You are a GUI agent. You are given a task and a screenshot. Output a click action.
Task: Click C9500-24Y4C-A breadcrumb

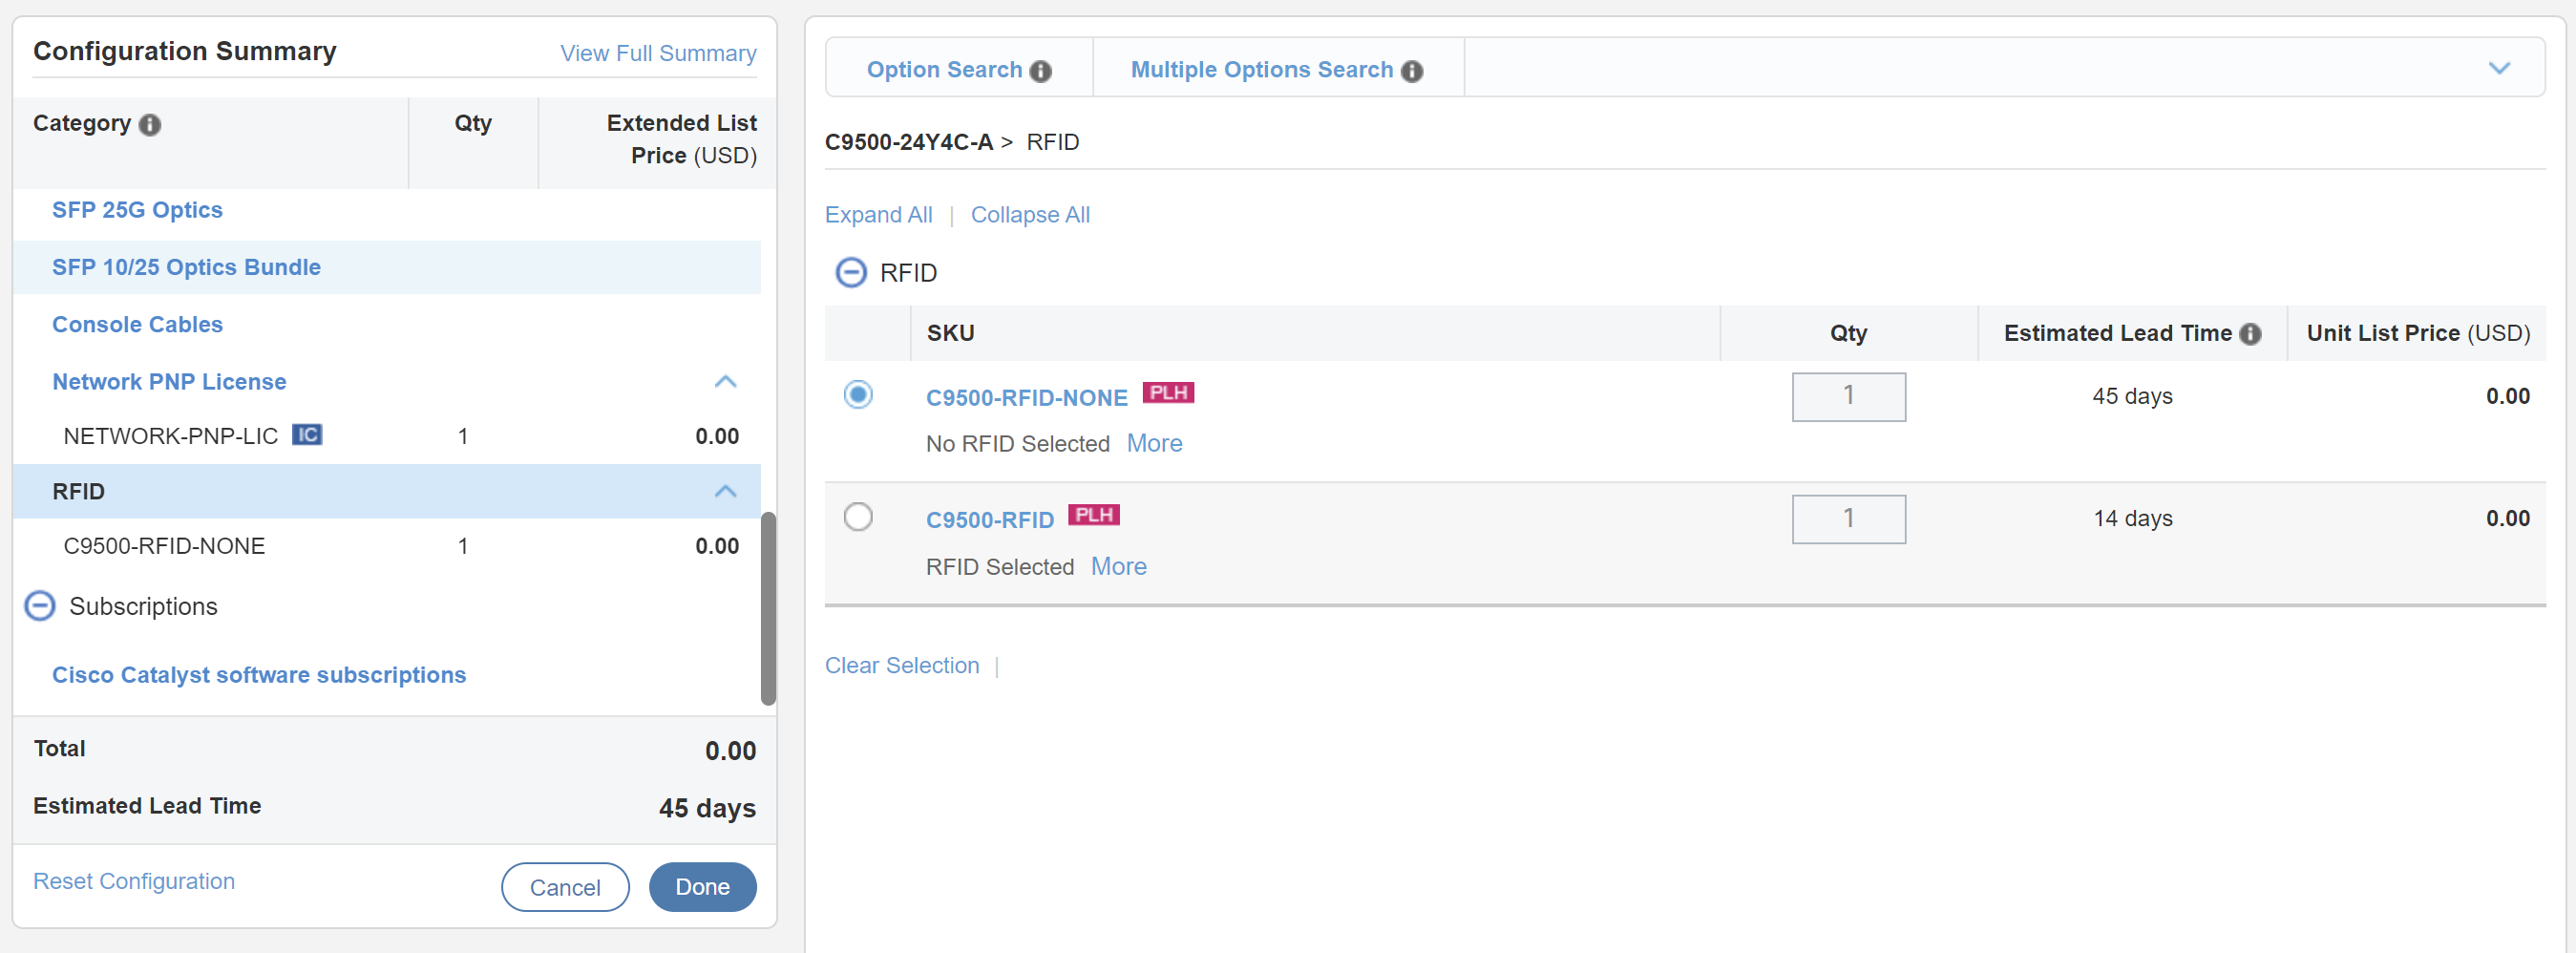(x=908, y=142)
